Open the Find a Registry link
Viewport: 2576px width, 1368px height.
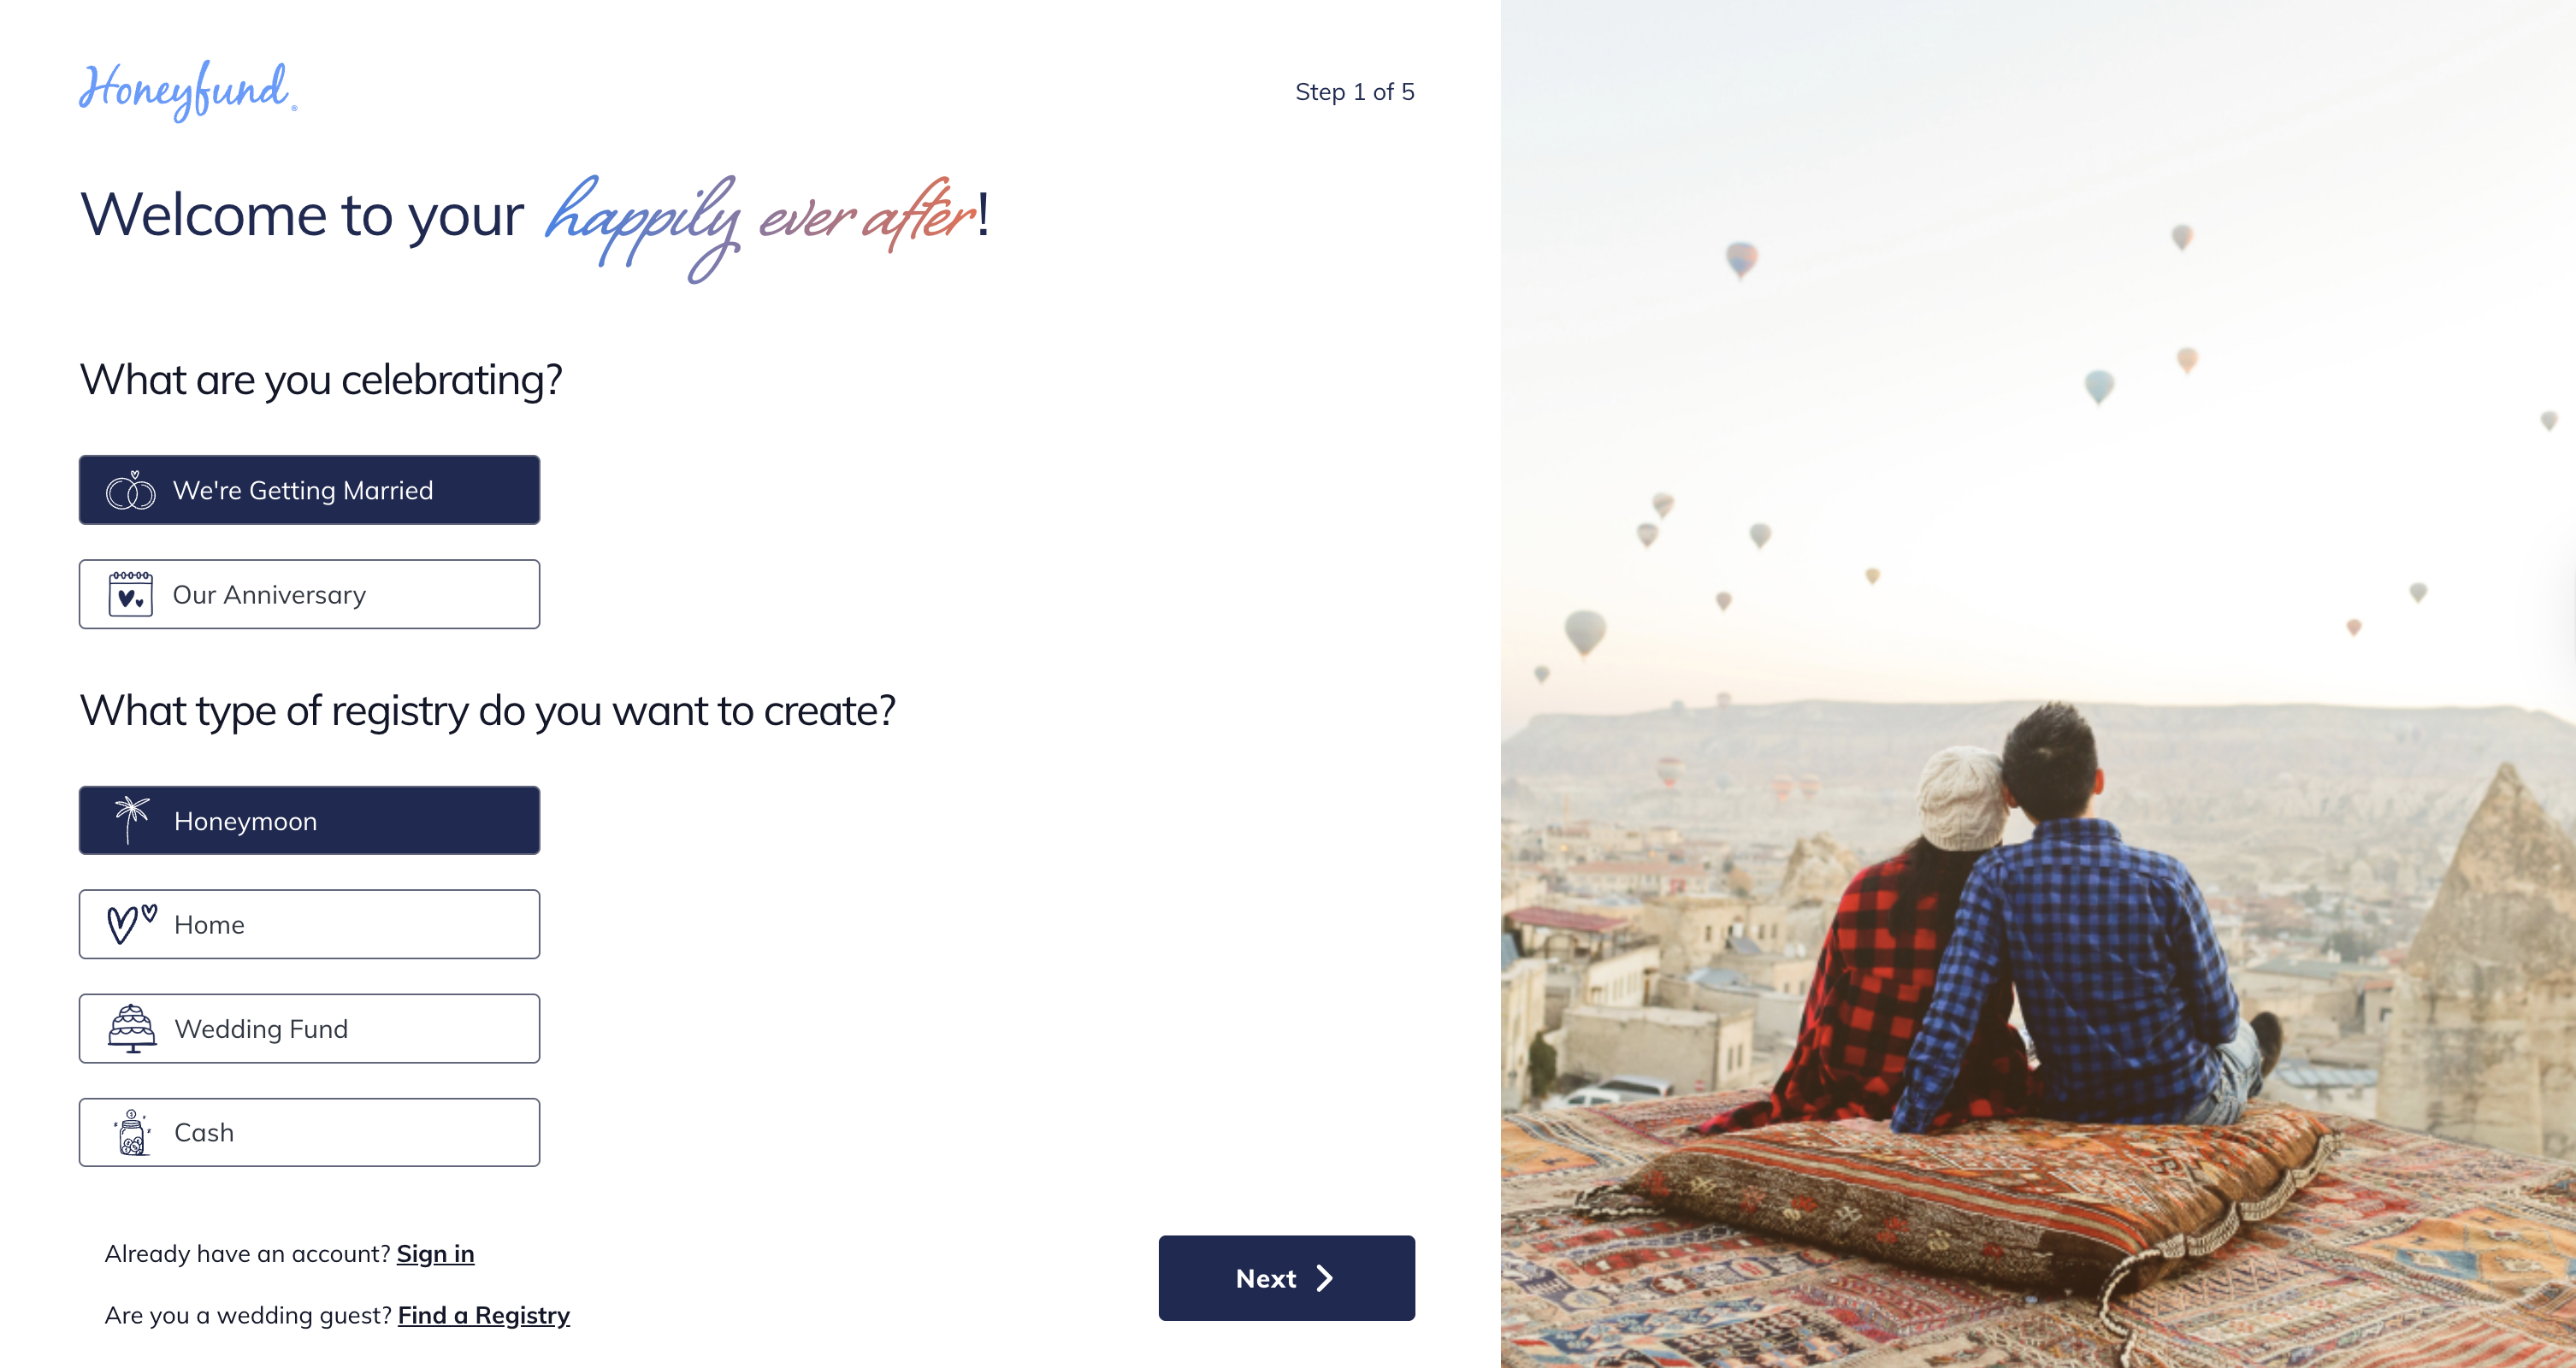tap(484, 1315)
